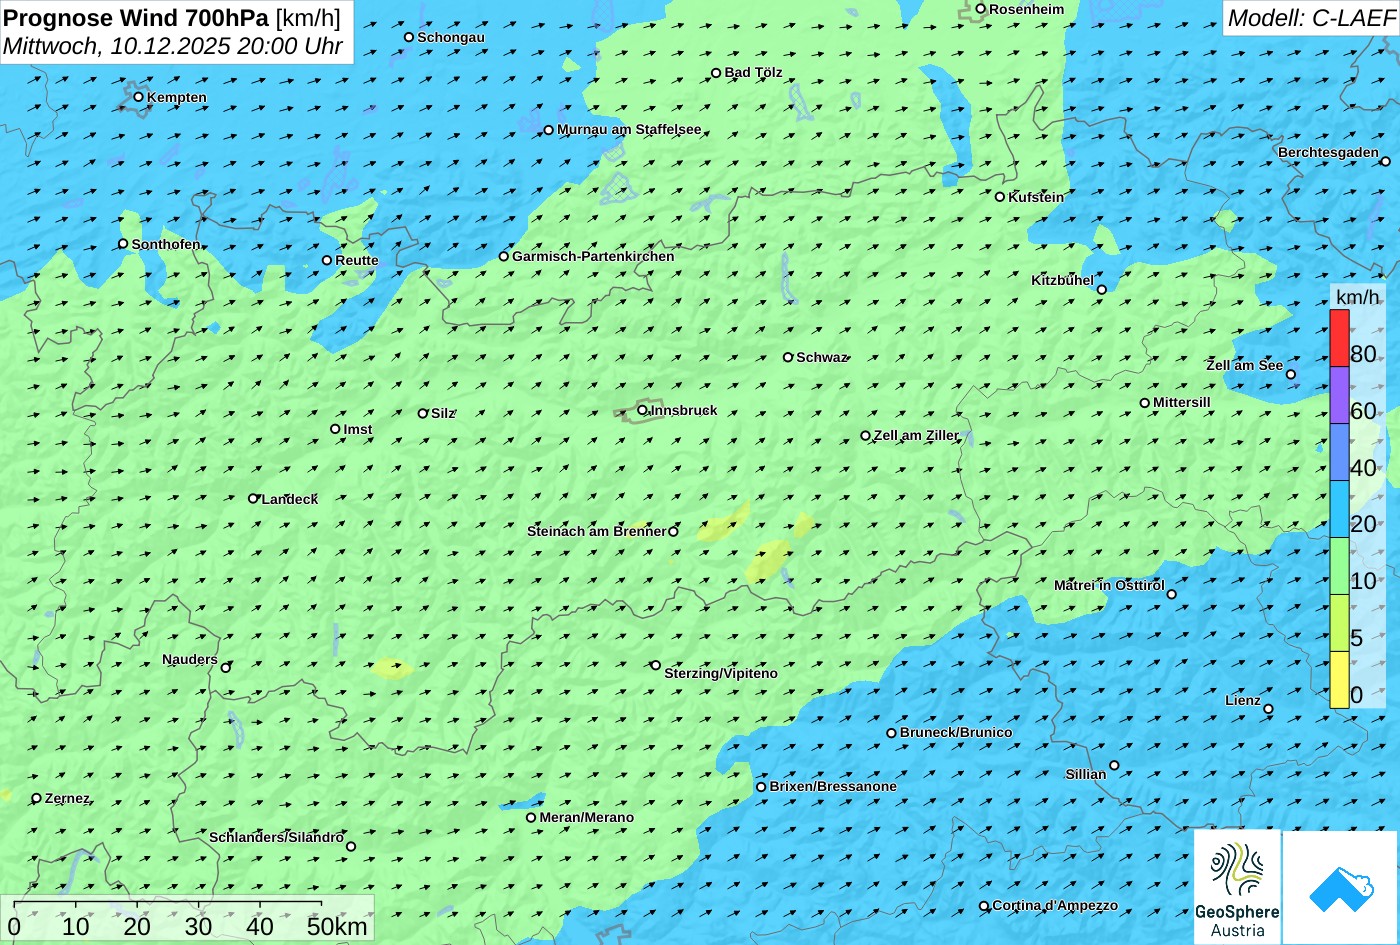The height and width of the screenshot is (945, 1400).
Task: Click the 5 value in legend
Action: point(1356,638)
